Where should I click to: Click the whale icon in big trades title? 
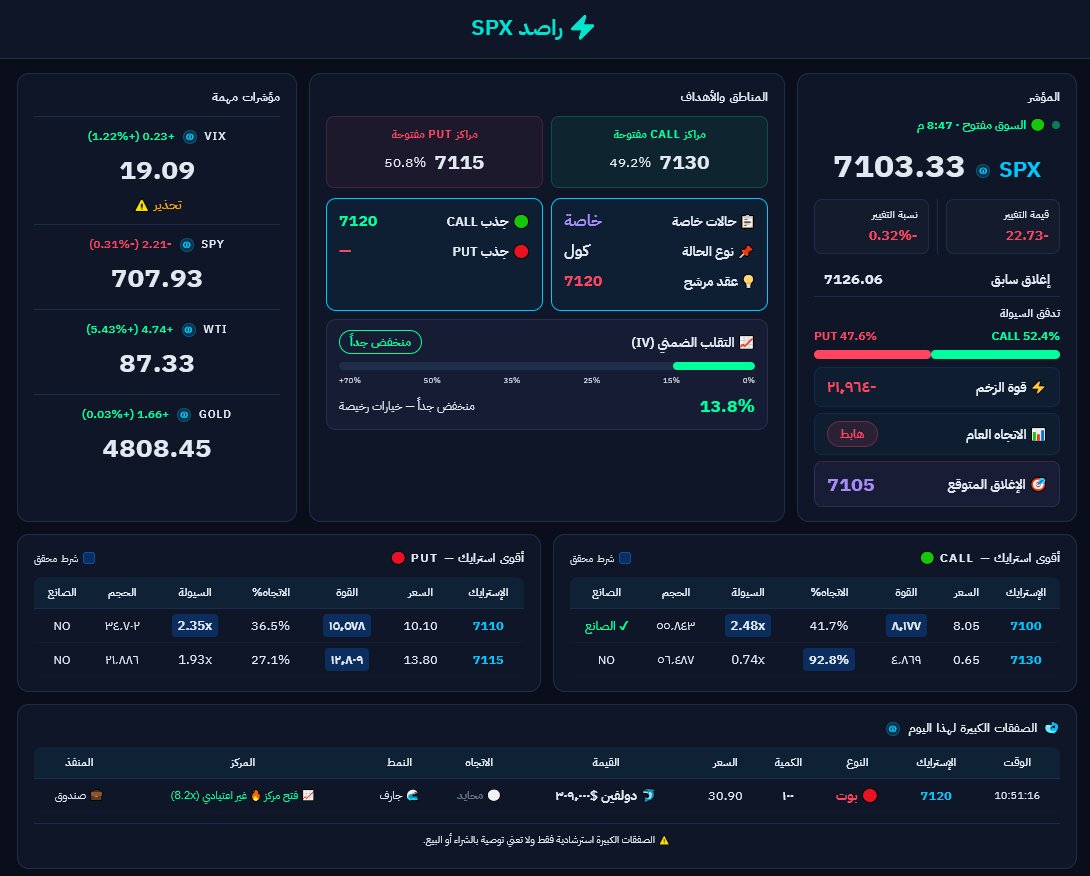[1052, 728]
